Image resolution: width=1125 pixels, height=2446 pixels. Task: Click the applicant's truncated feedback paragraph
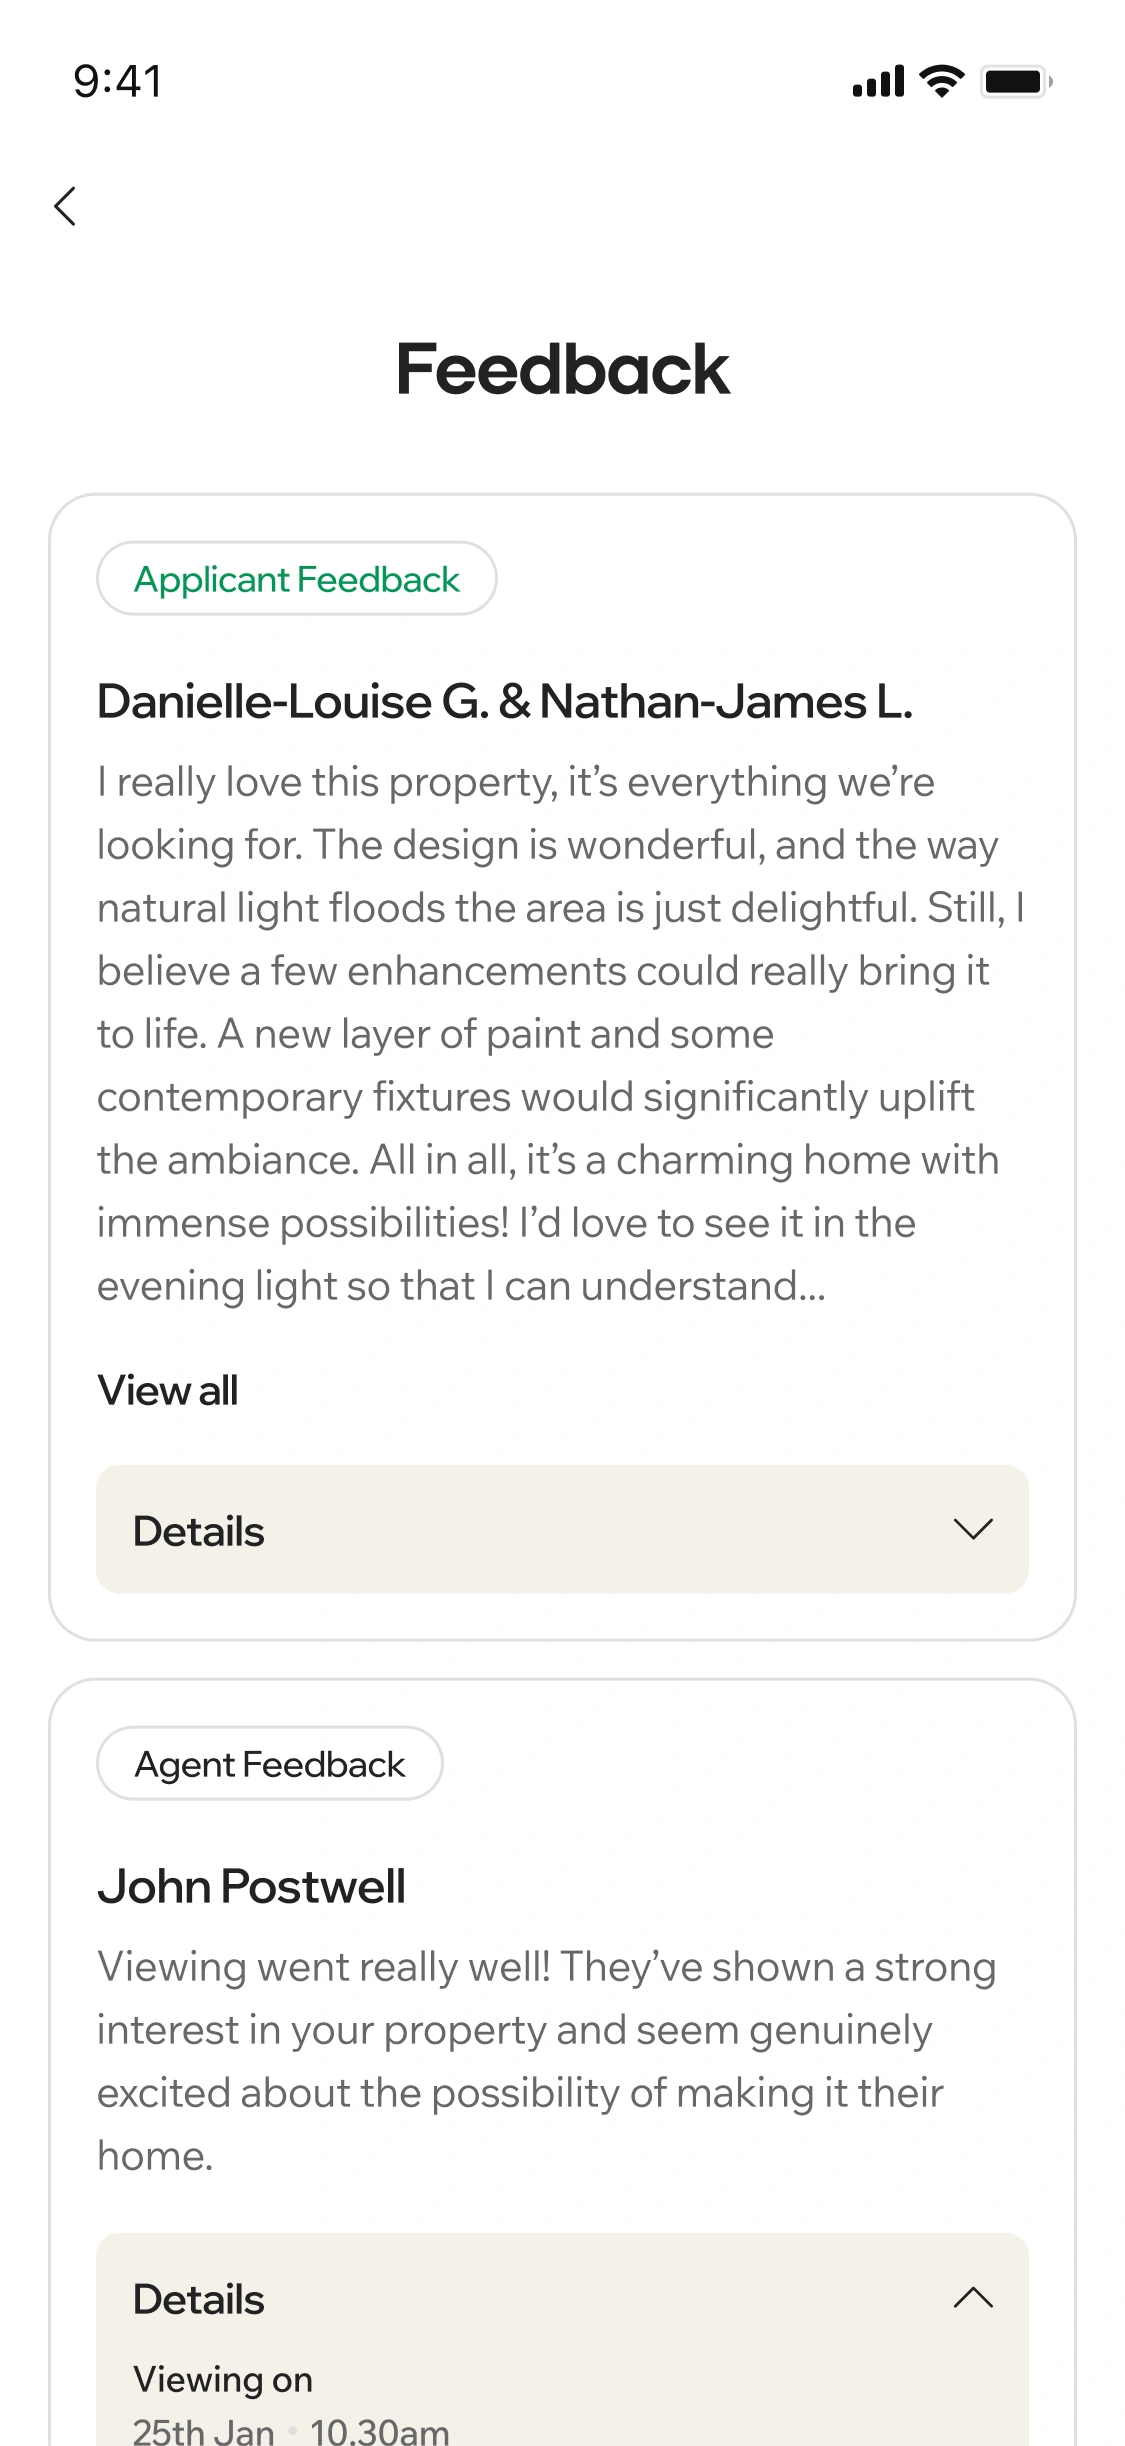click(560, 1034)
